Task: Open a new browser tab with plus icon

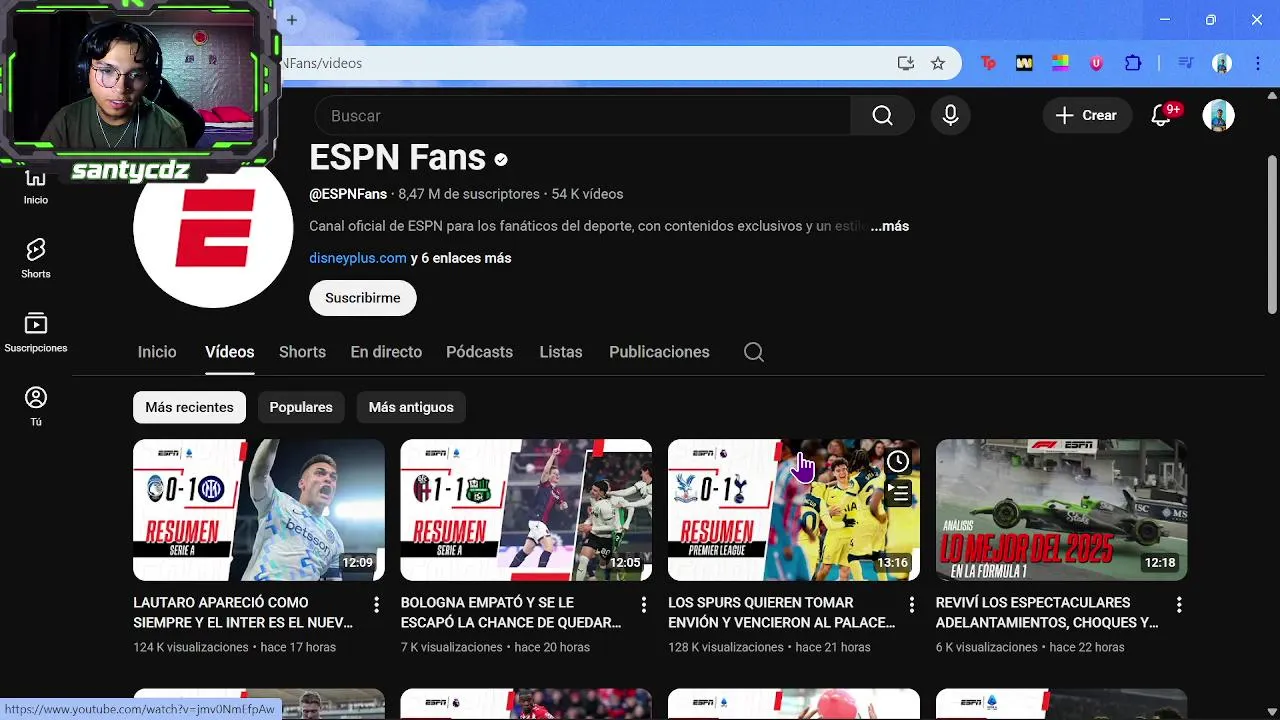Action: pyautogui.click(x=292, y=20)
